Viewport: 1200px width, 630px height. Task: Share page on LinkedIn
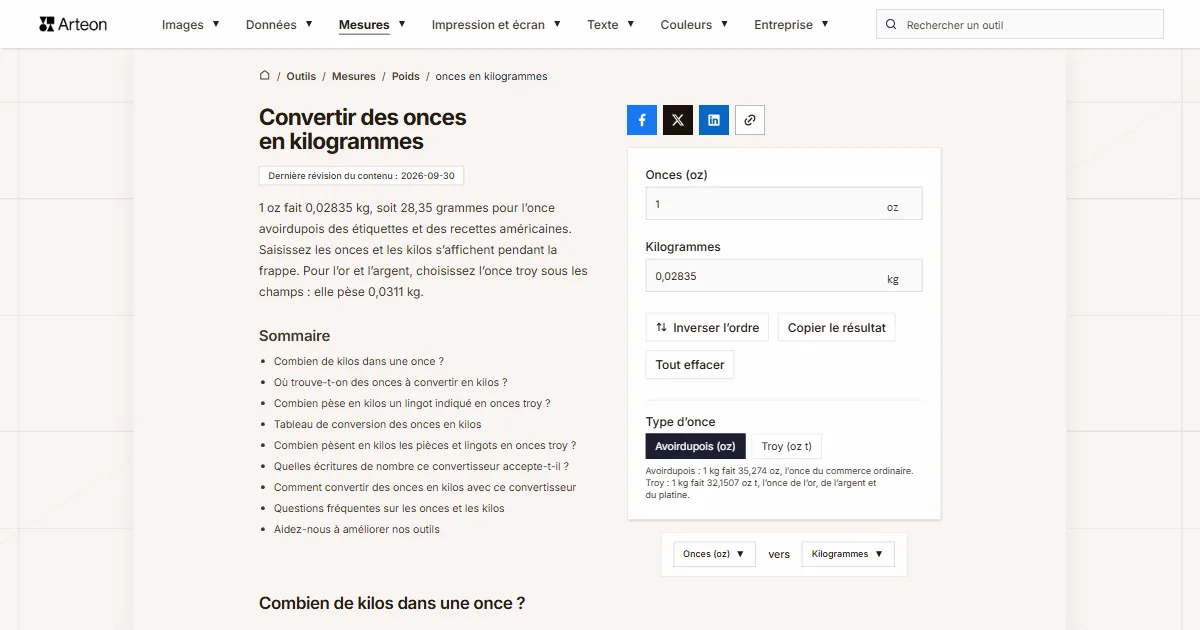[x=714, y=120]
